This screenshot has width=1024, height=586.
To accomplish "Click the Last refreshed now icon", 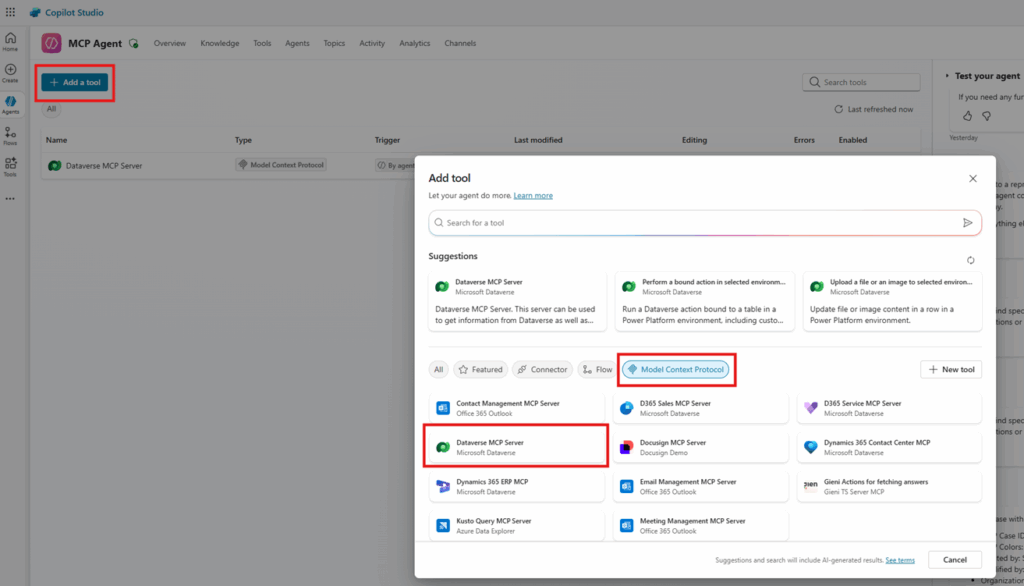I will 839,109.
